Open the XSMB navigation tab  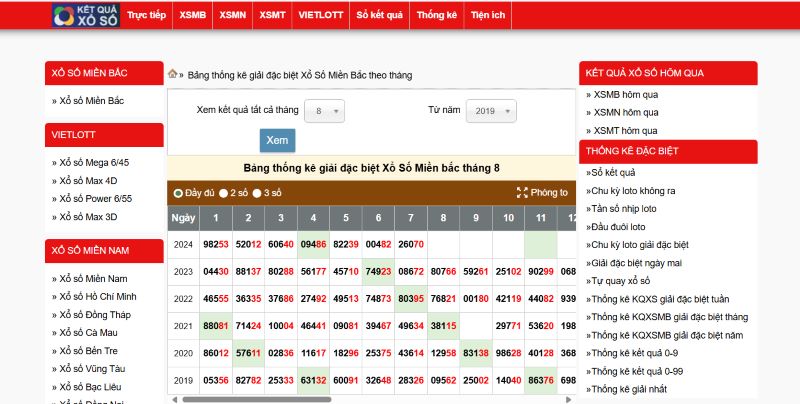[x=192, y=16]
